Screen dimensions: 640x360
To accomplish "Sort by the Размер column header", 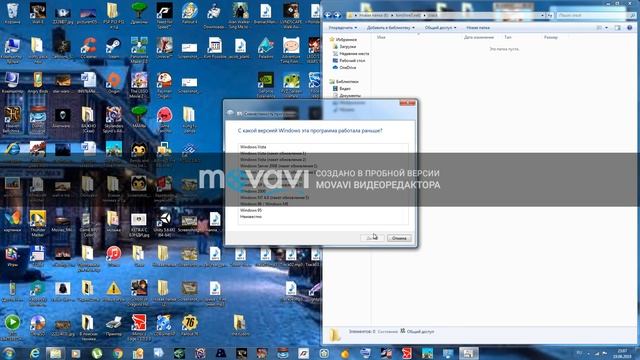I will click(x=550, y=37).
